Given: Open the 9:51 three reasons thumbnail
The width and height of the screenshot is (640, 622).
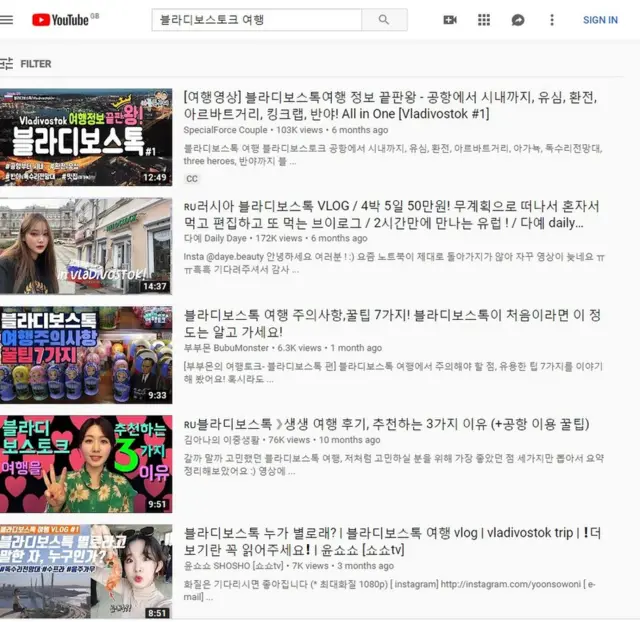Looking at the screenshot, I should click(x=86, y=464).
